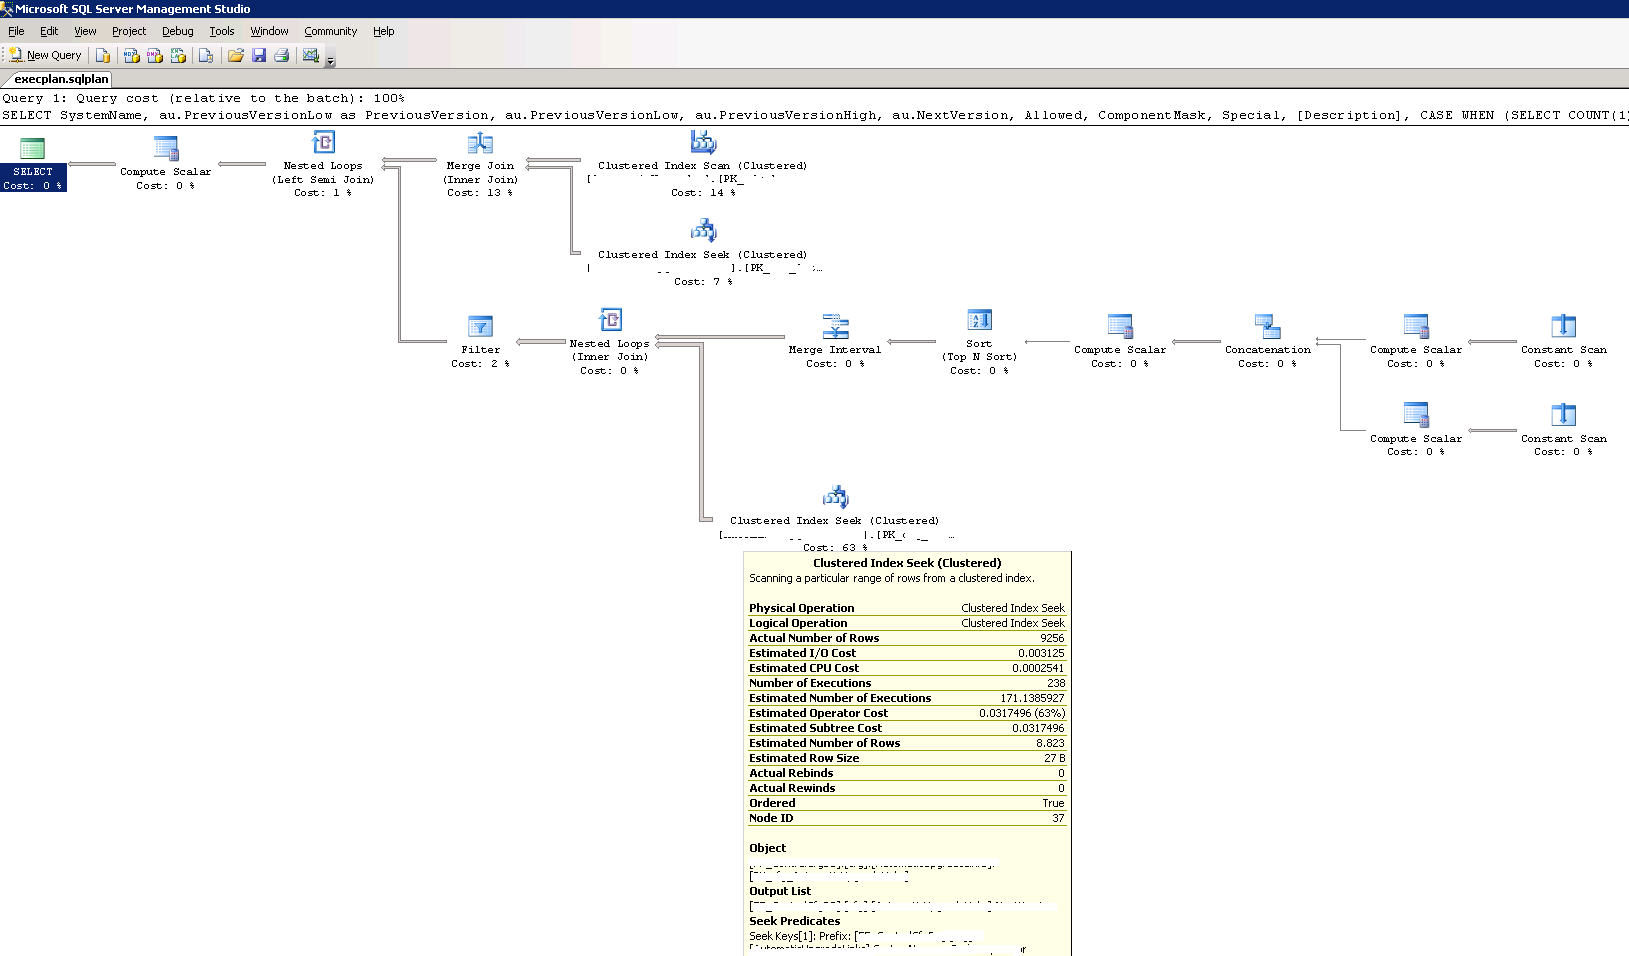Click the Node ID value 37
This screenshot has height=956, width=1629.
coord(1058,818)
